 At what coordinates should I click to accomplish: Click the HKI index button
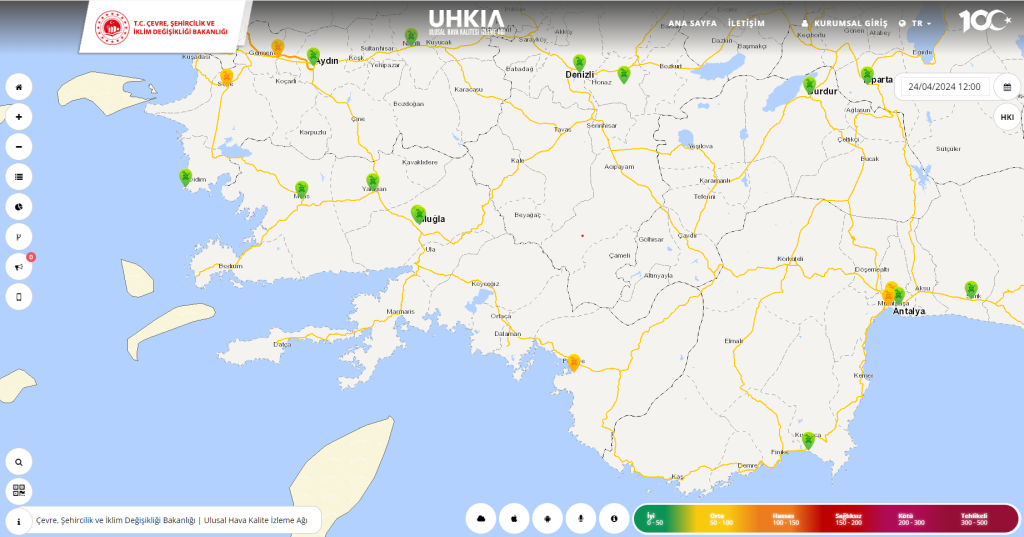tap(1007, 117)
